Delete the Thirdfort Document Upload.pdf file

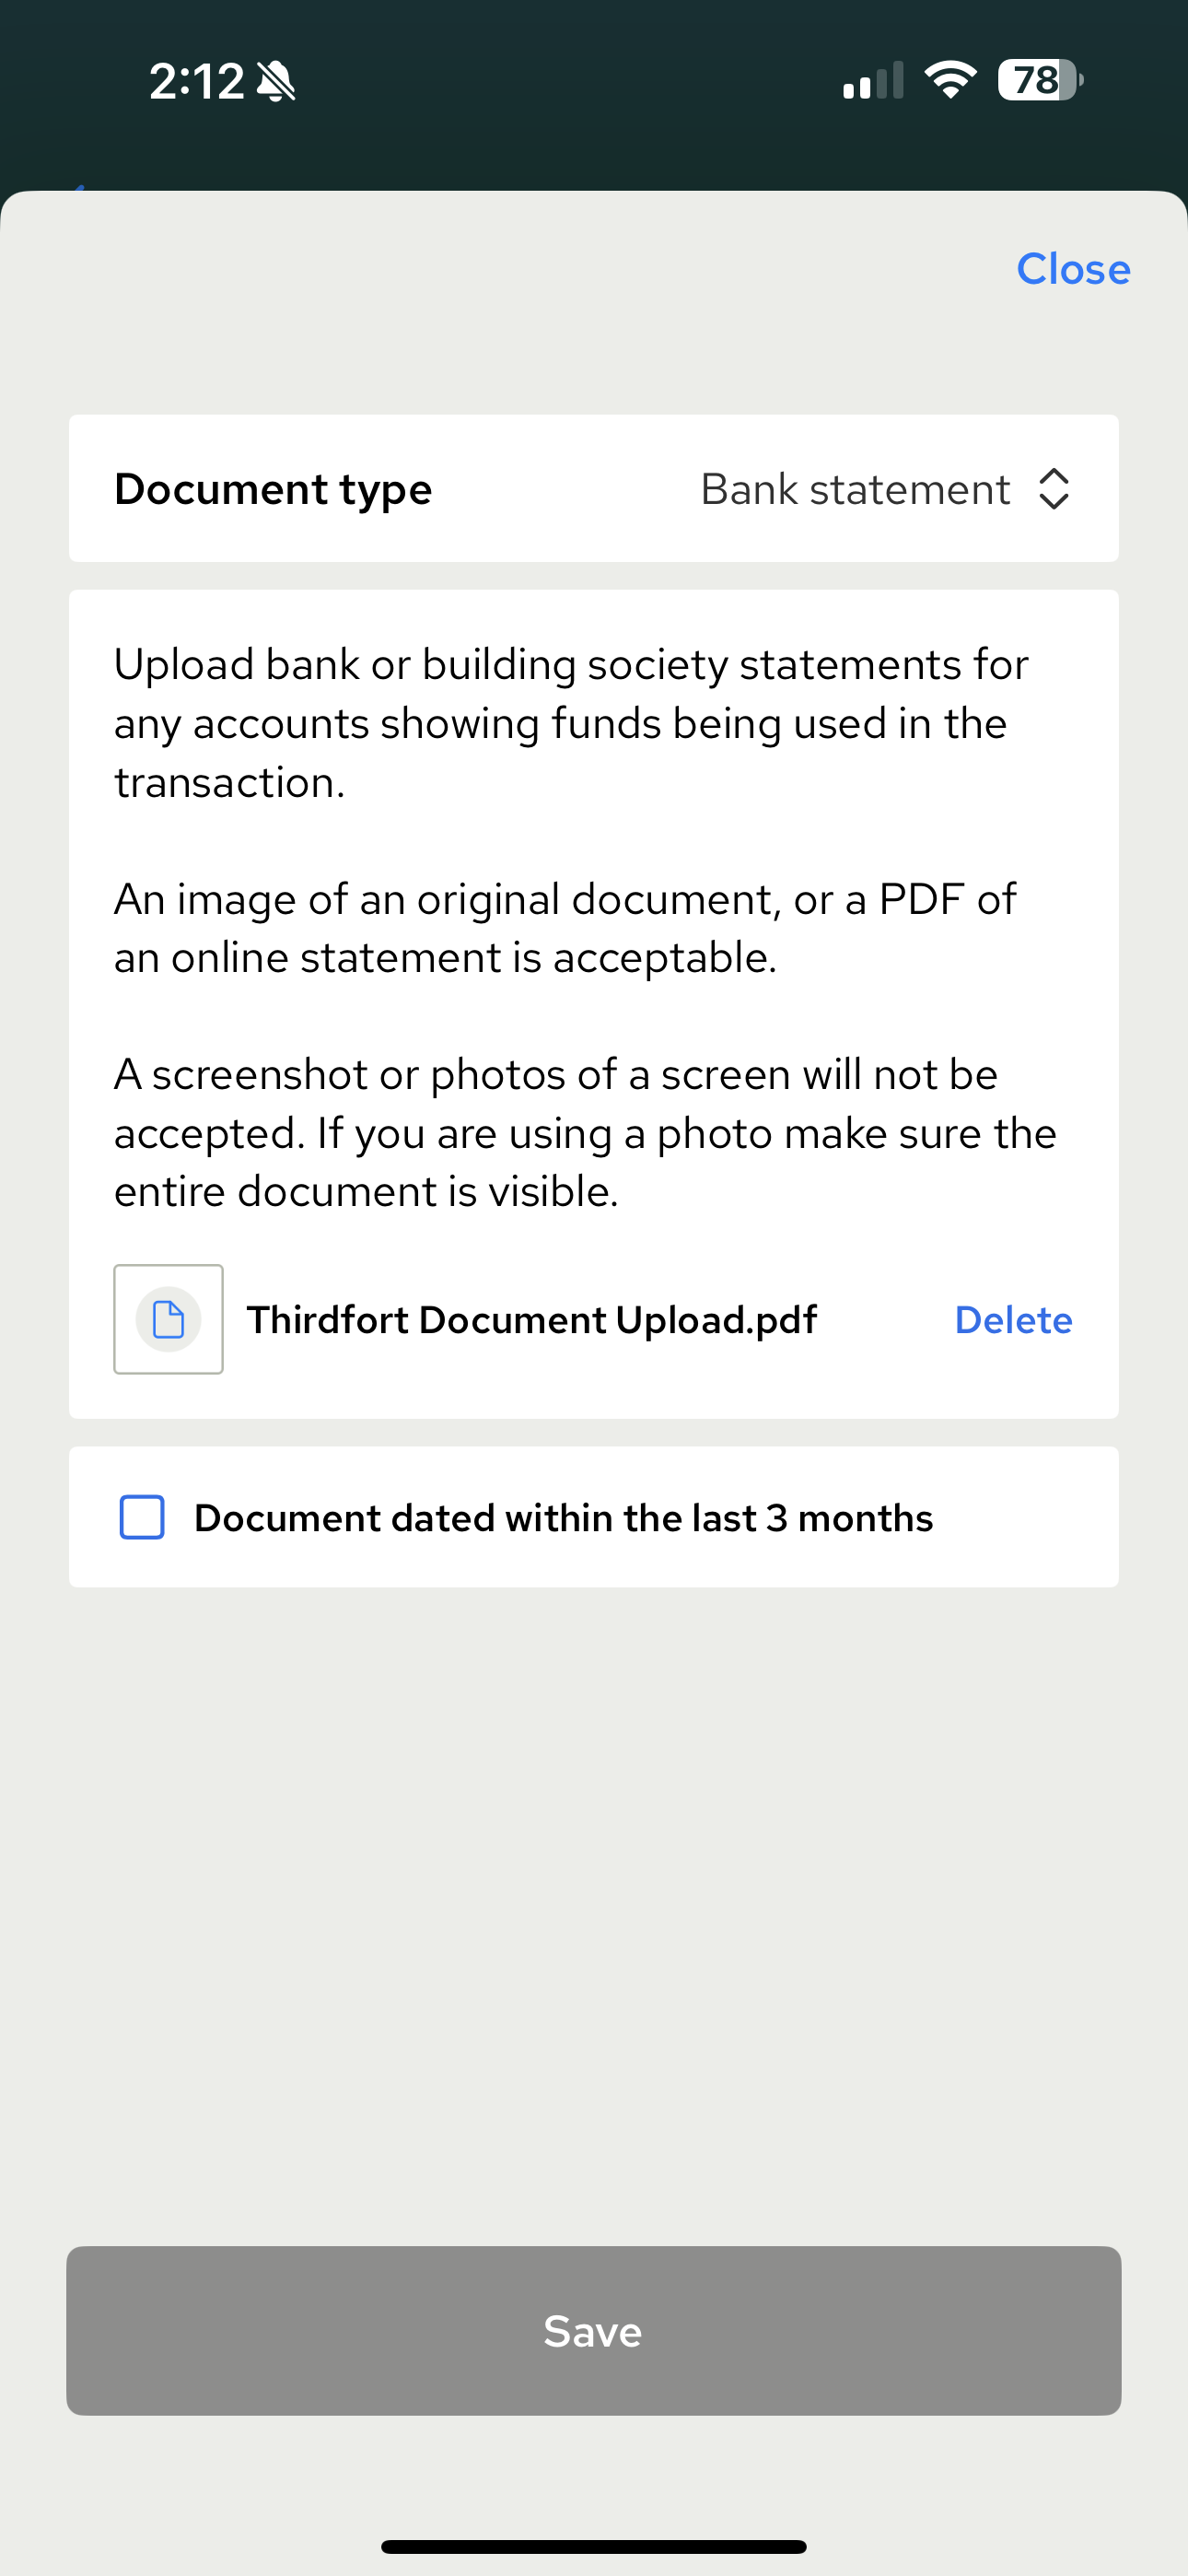1013,1320
